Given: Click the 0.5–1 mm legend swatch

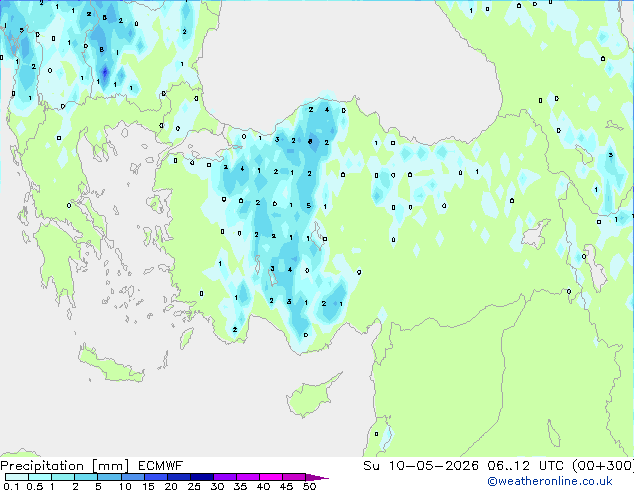Looking at the screenshot, I should (x=40, y=477).
